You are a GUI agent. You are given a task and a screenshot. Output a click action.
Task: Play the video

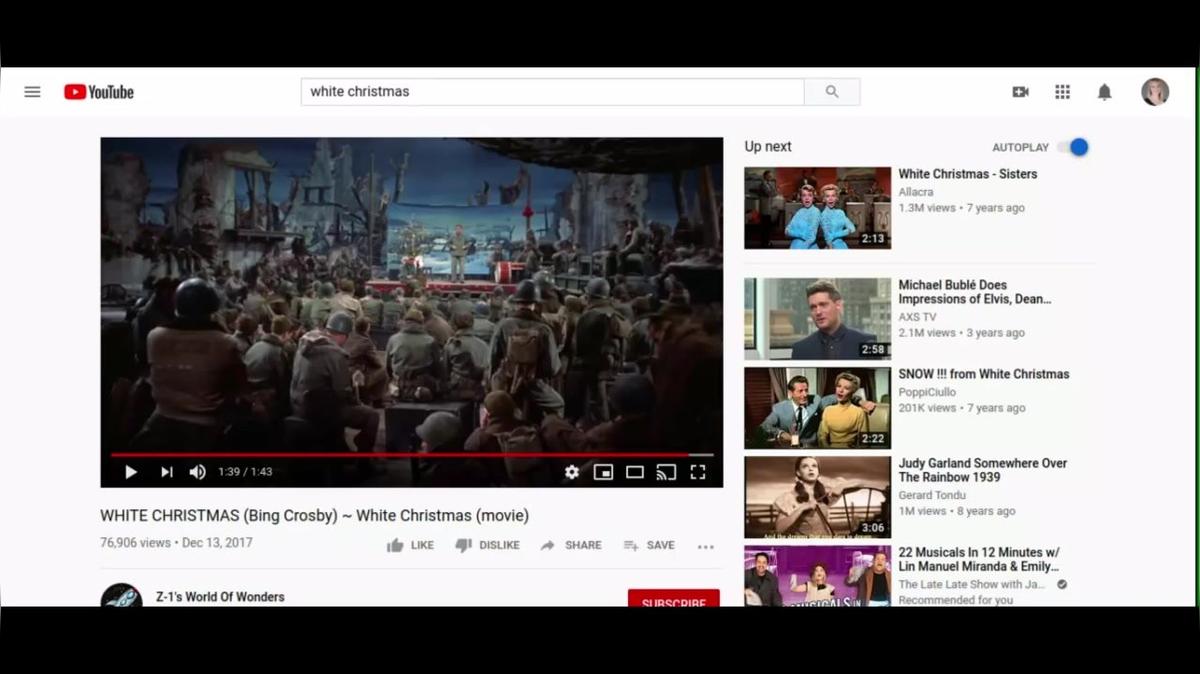point(131,472)
